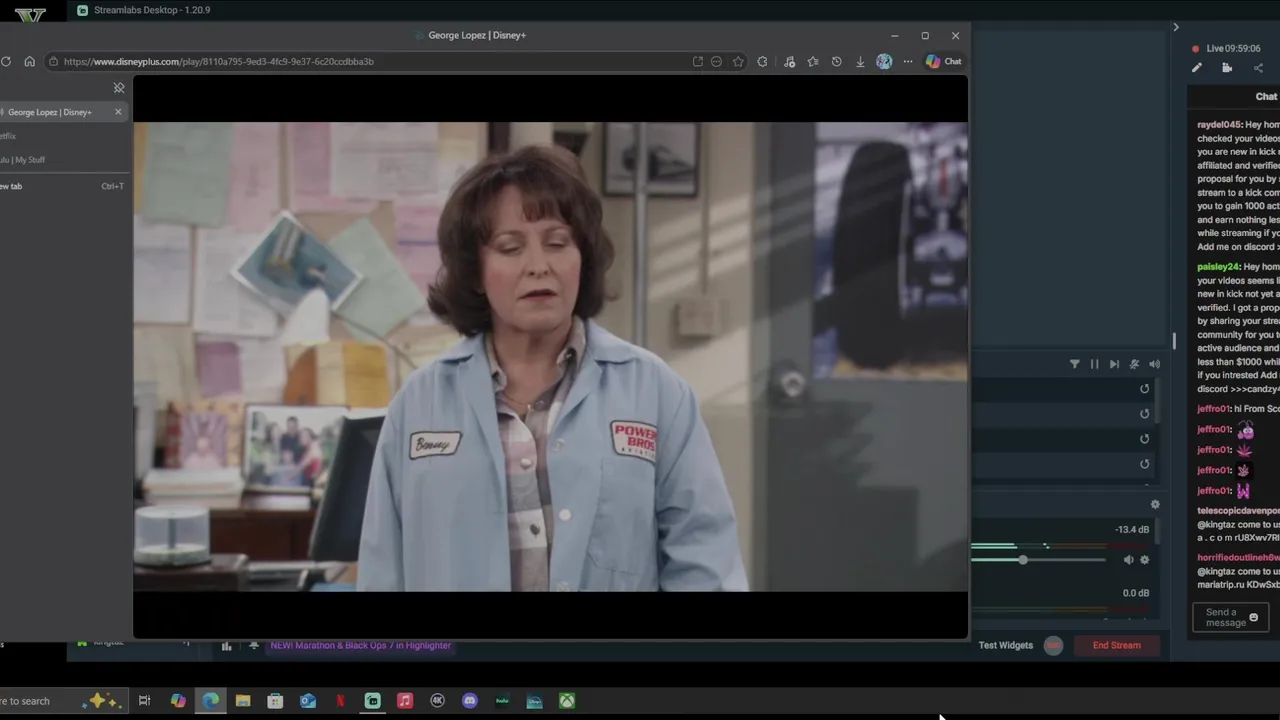Open File Explorer from the taskbar
The image size is (1280, 720).
243,701
